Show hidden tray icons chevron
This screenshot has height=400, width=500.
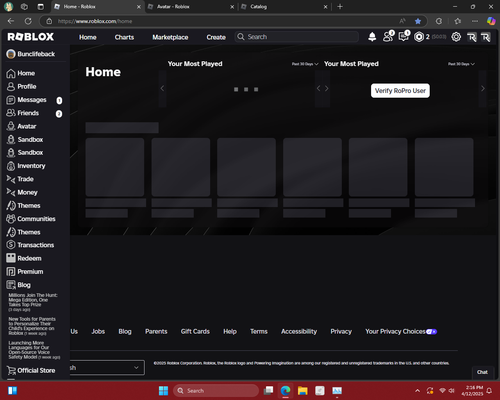[x=417, y=391]
